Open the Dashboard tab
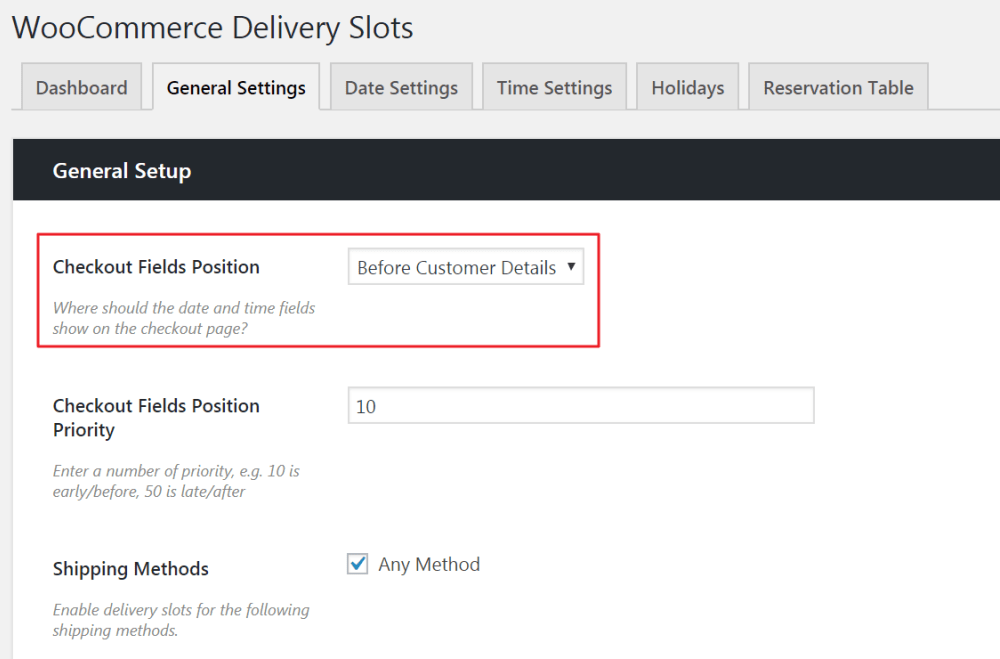 click(81, 88)
